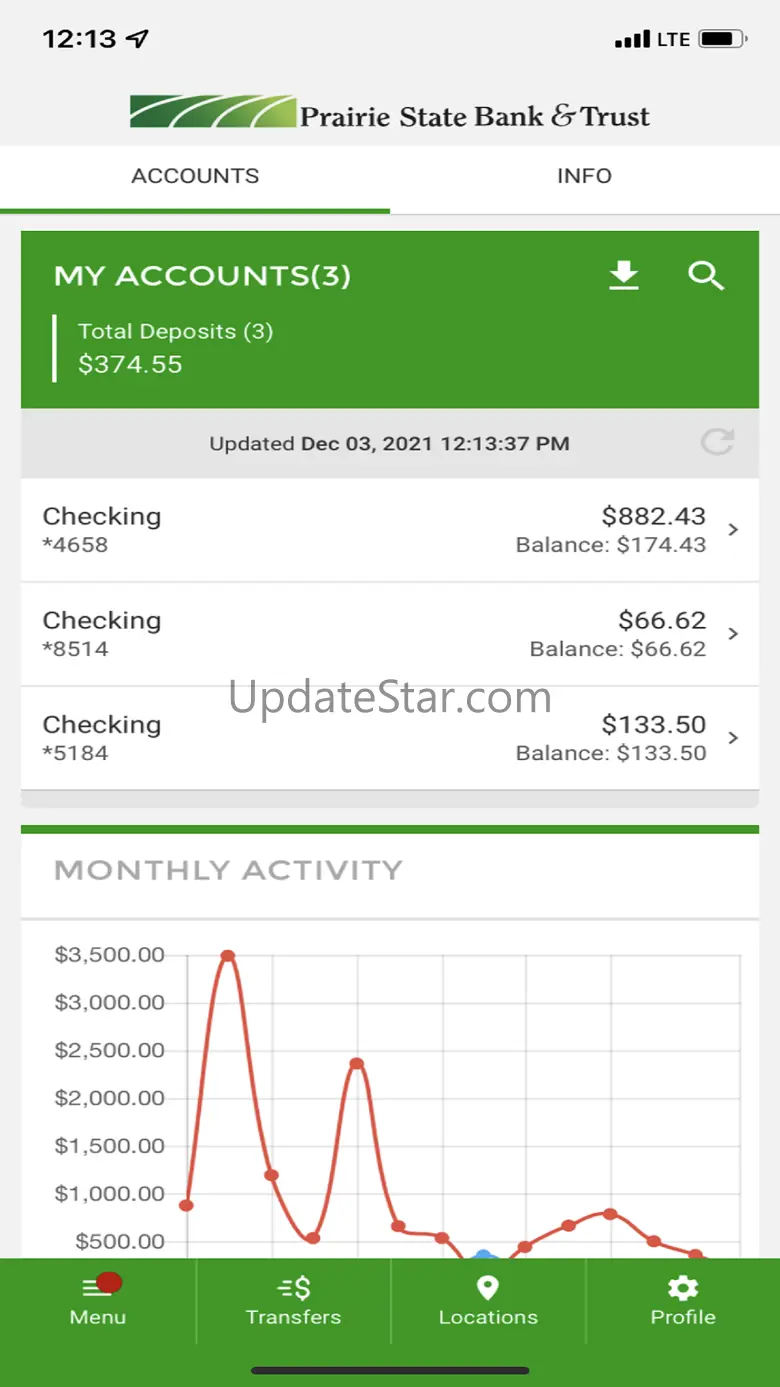Tap the Transfers dollar icon
Viewport: 780px width, 1387px height.
[293, 1288]
